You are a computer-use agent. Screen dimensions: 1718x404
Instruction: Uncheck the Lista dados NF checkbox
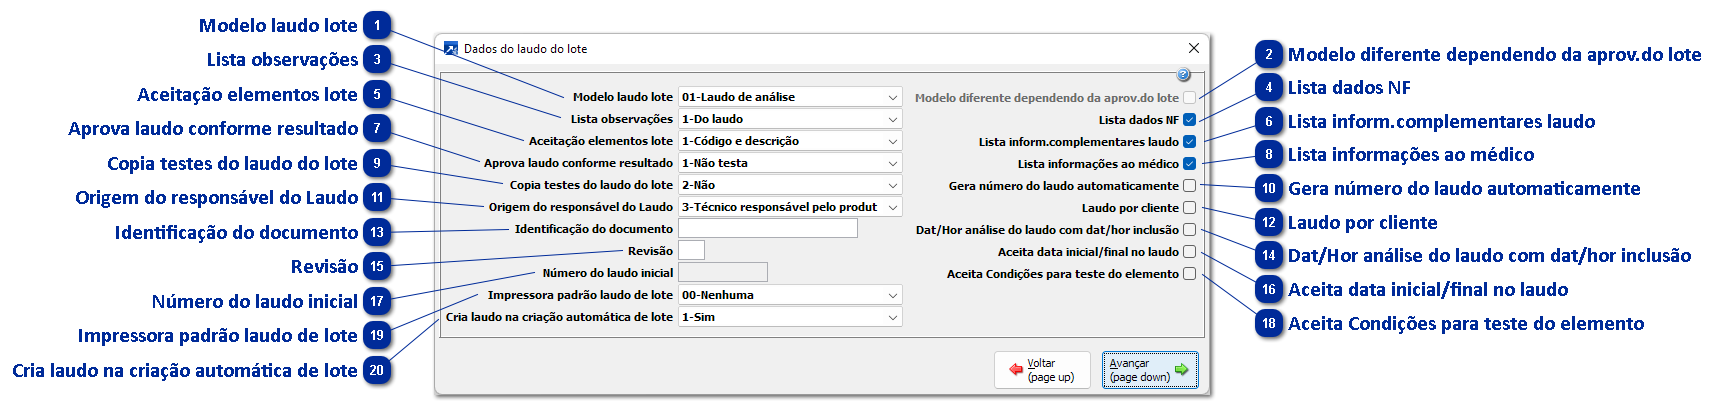click(x=1189, y=120)
